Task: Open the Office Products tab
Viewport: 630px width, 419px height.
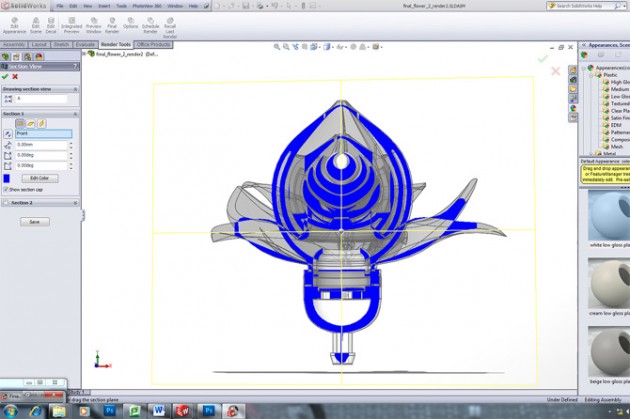Action: [154, 45]
